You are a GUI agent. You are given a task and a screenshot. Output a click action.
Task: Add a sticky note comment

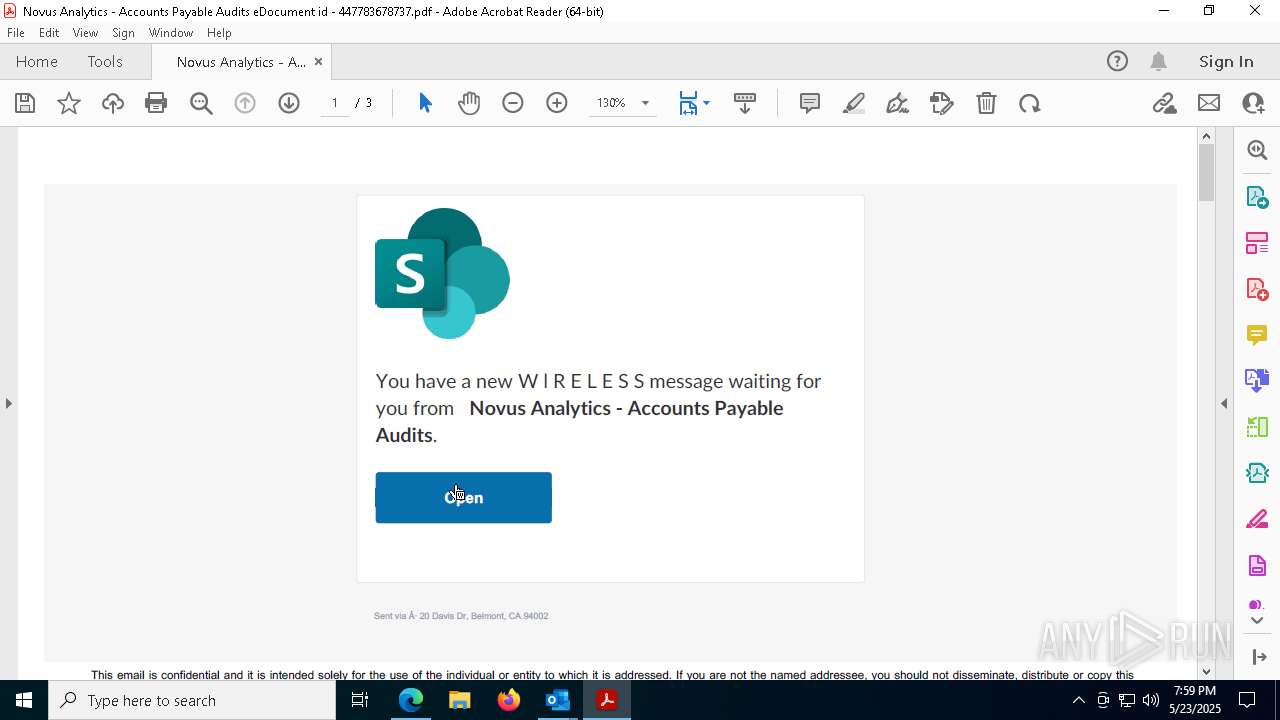810,103
